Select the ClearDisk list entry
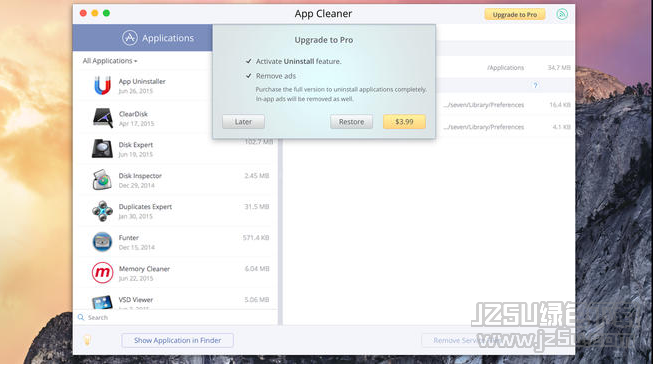This screenshot has width=653, height=366. pyautogui.click(x=175, y=118)
